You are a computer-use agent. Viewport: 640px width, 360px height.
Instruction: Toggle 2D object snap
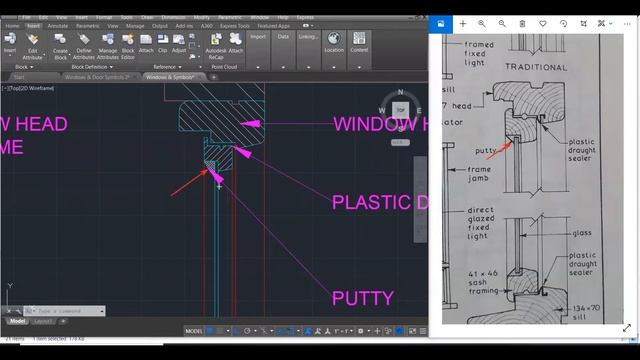tap(290, 331)
